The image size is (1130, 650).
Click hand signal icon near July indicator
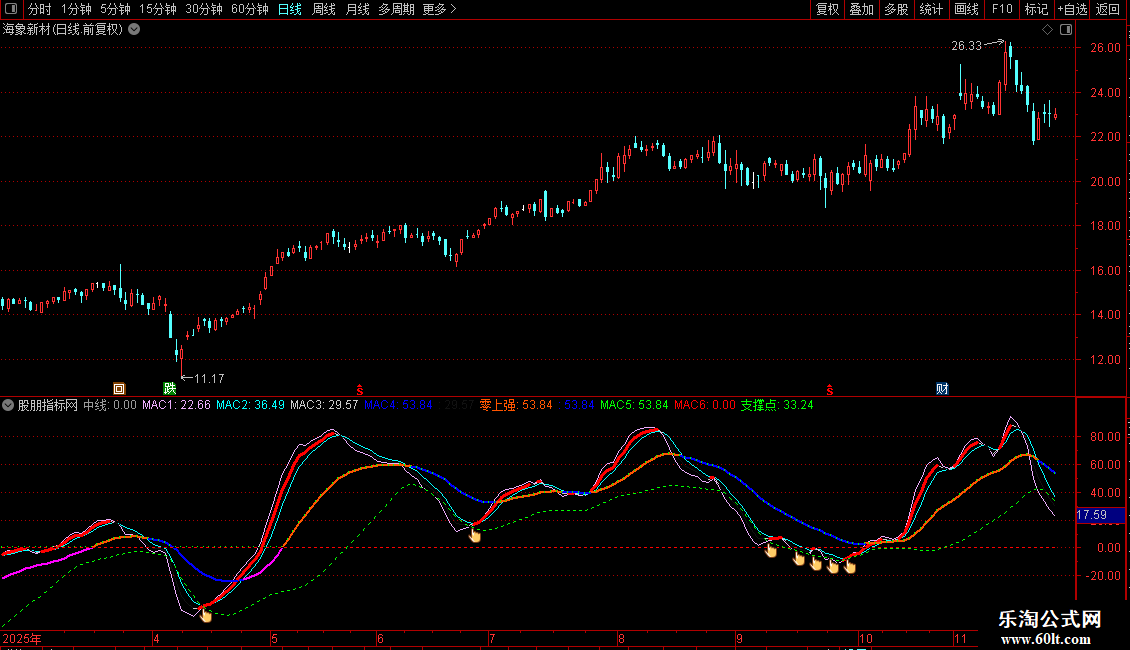pos(475,535)
